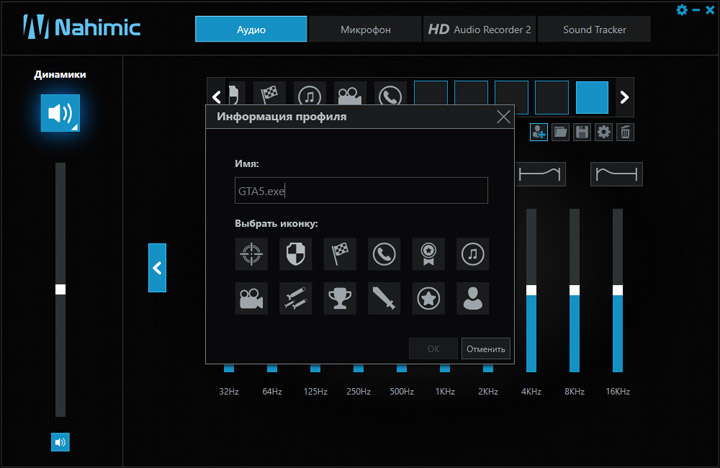The height and width of the screenshot is (468, 720).
Task: Open profile folder icon in toolbar
Action: pyautogui.click(x=560, y=132)
